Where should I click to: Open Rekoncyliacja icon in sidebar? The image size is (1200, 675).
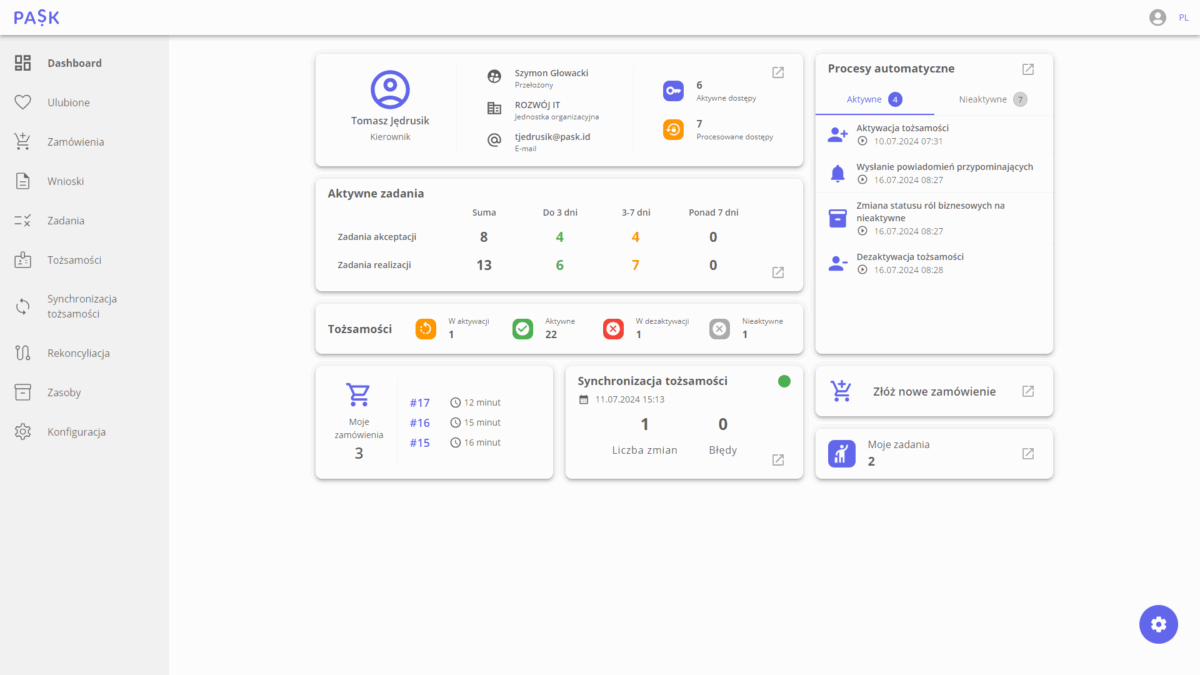coord(23,353)
